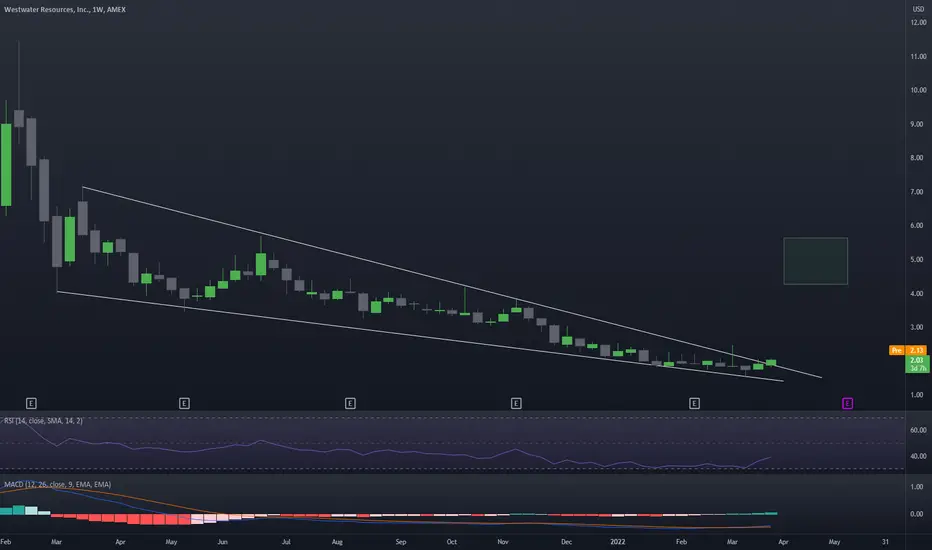Click the 7.00 price axis label

click(x=918, y=192)
